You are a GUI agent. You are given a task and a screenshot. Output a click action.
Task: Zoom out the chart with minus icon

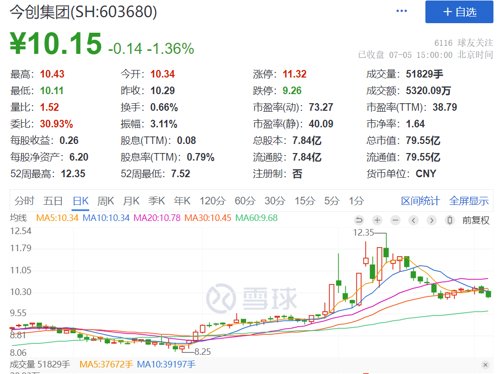click(x=395, y=220)
